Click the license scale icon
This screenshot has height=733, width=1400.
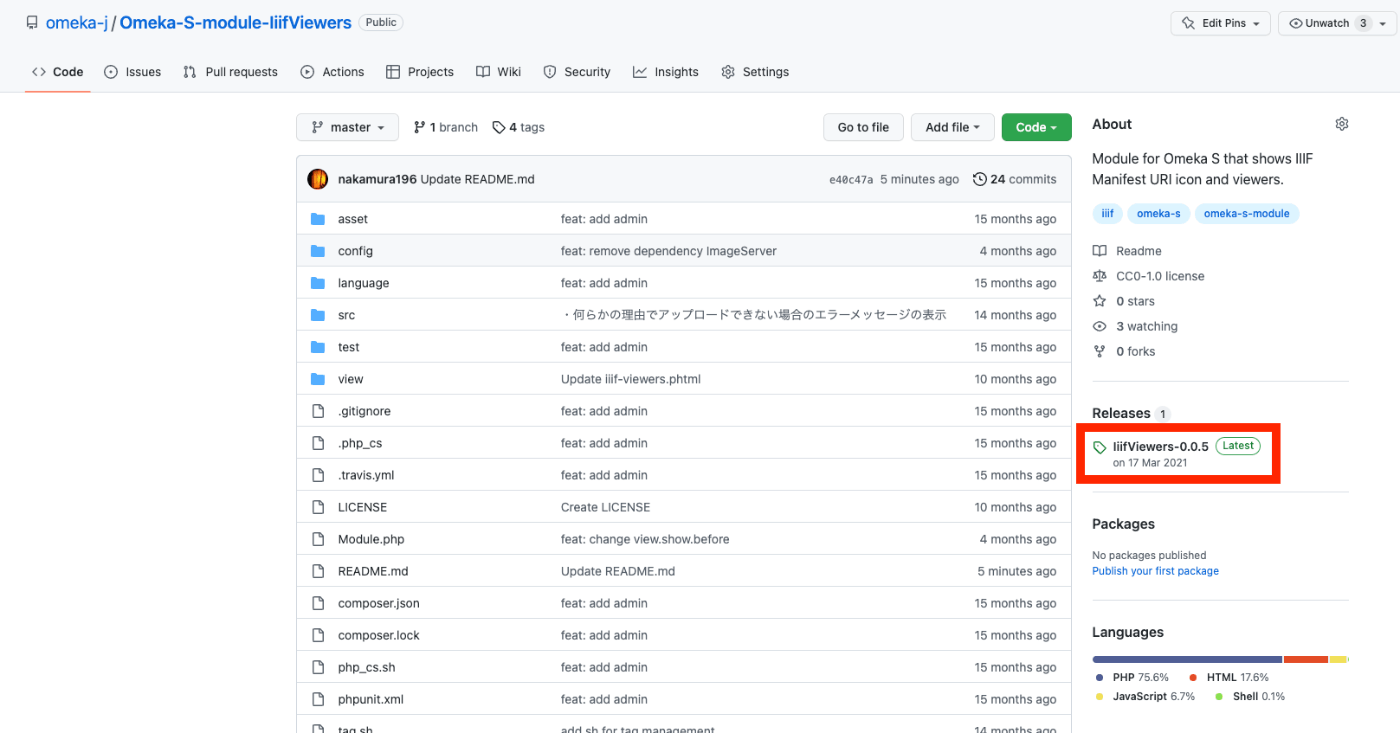tap(1100, 276)
